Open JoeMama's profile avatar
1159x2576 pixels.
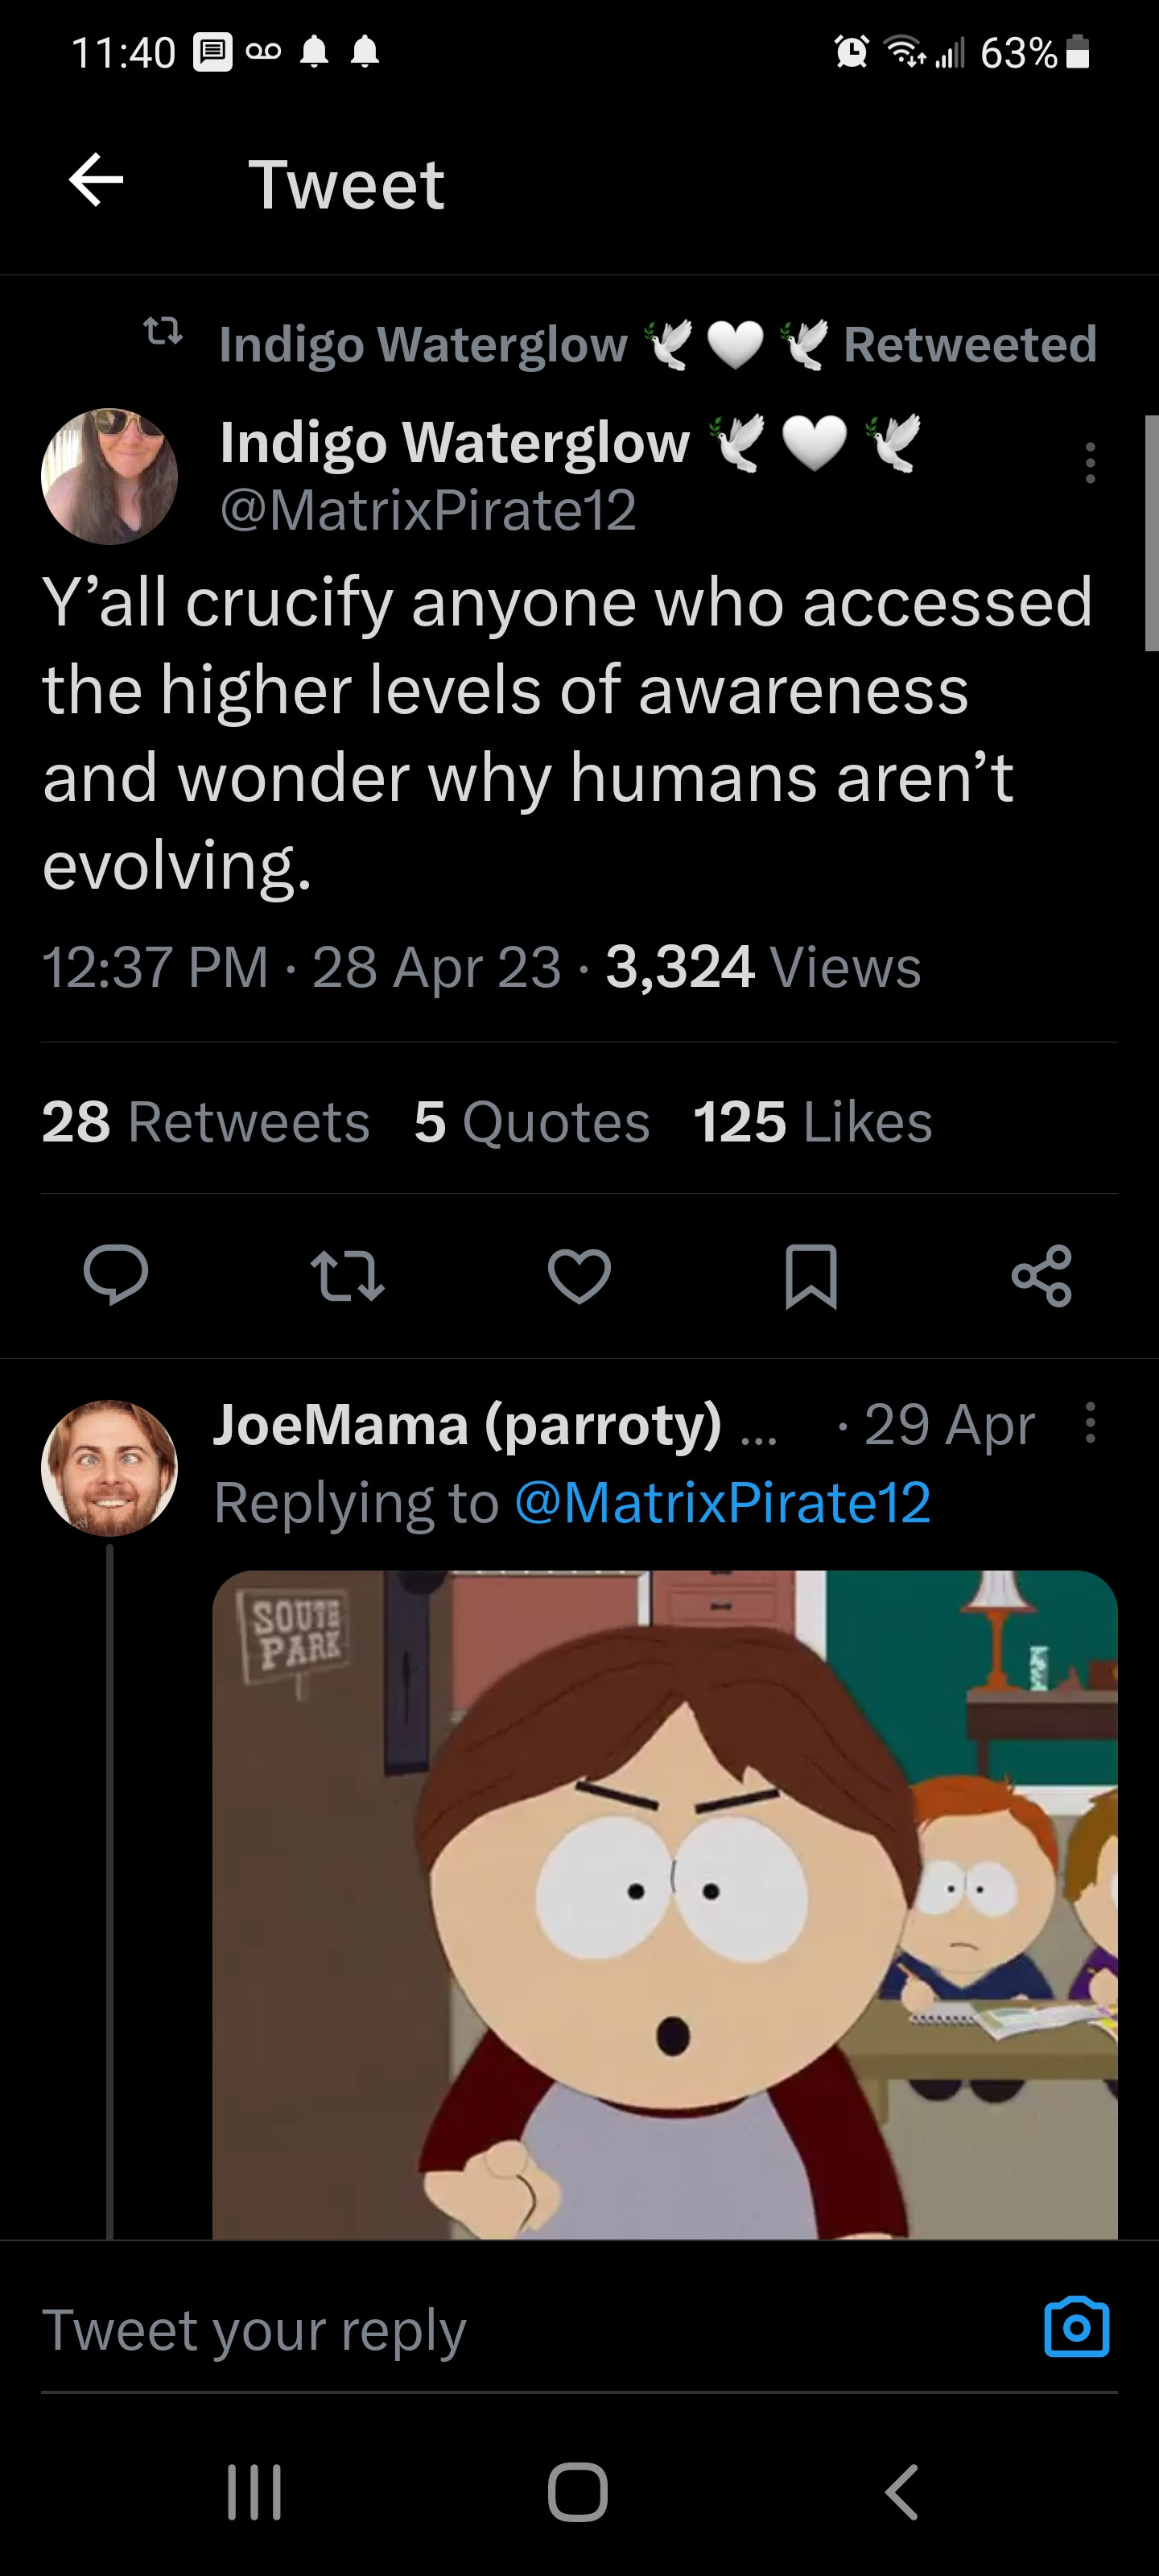109,1468
